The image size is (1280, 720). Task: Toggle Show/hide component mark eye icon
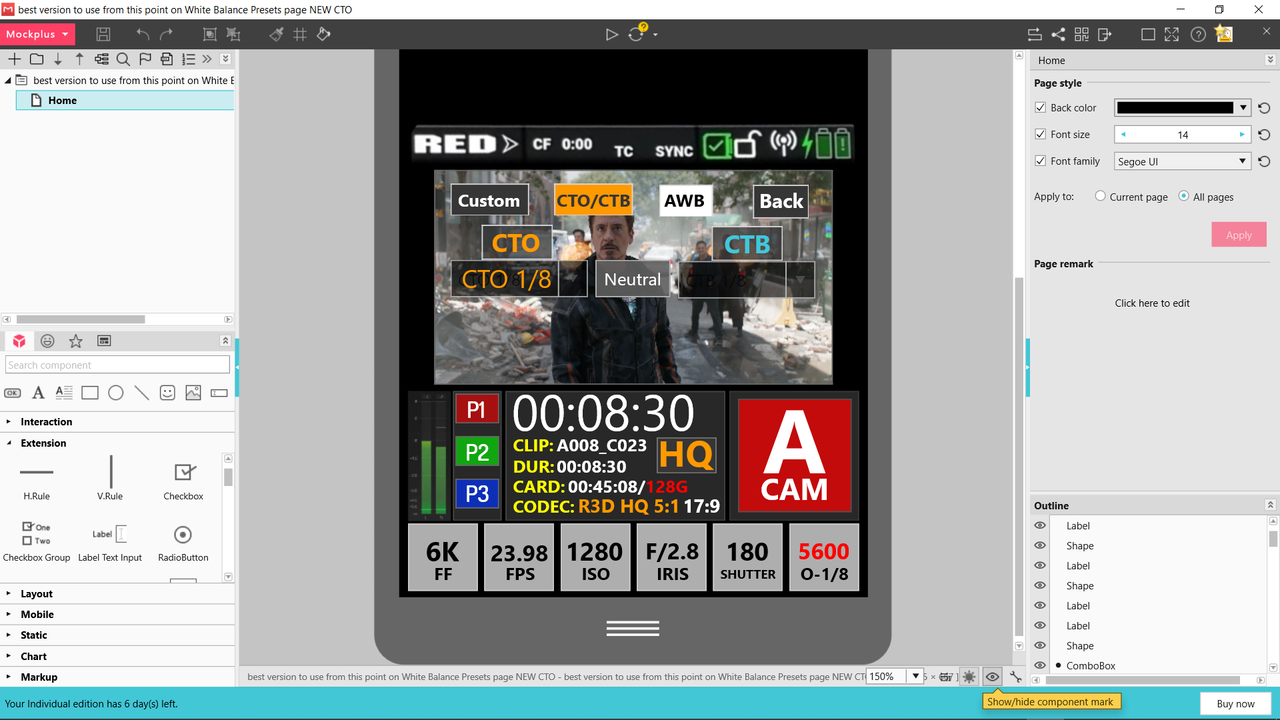(992, 677)
